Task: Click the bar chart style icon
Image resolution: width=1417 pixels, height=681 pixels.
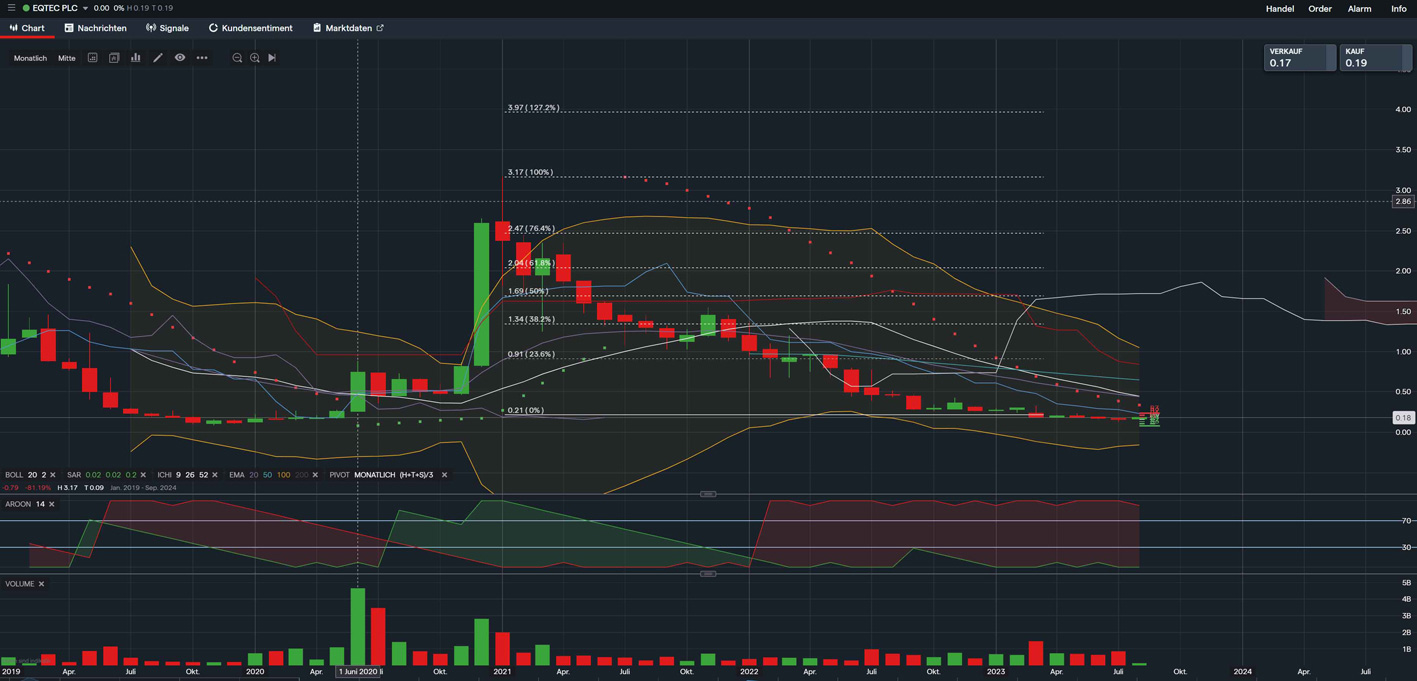Action: (x=135, y=58)
